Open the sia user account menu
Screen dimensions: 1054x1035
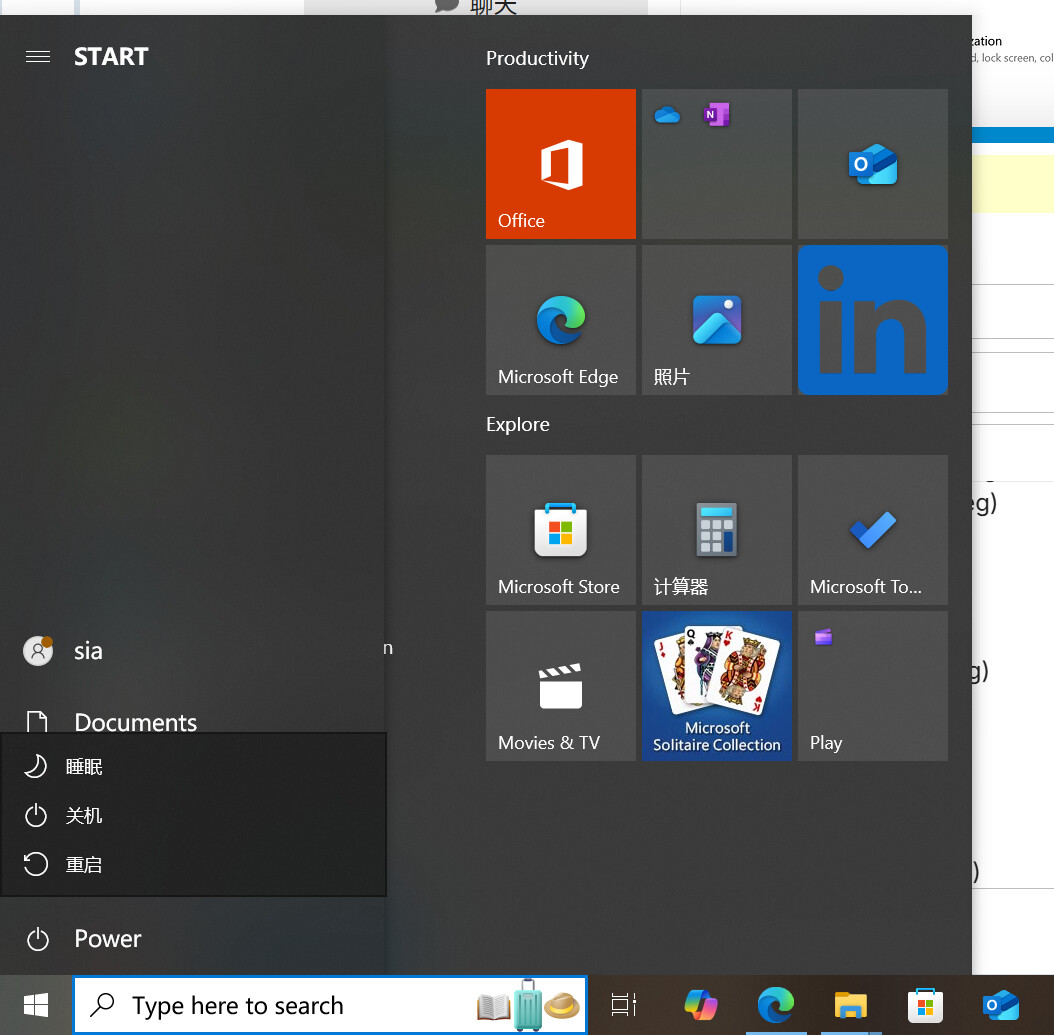193,651
